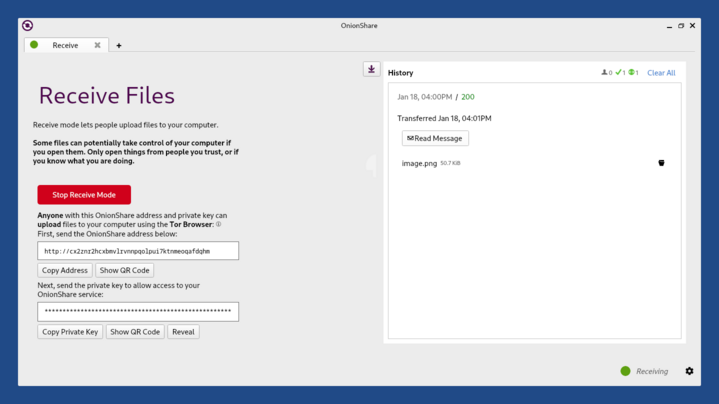Image resolution: width=719 pixels, height=404 pixels.
Task: Click the OnionShare logo icon in title bar
Action: 28,26
